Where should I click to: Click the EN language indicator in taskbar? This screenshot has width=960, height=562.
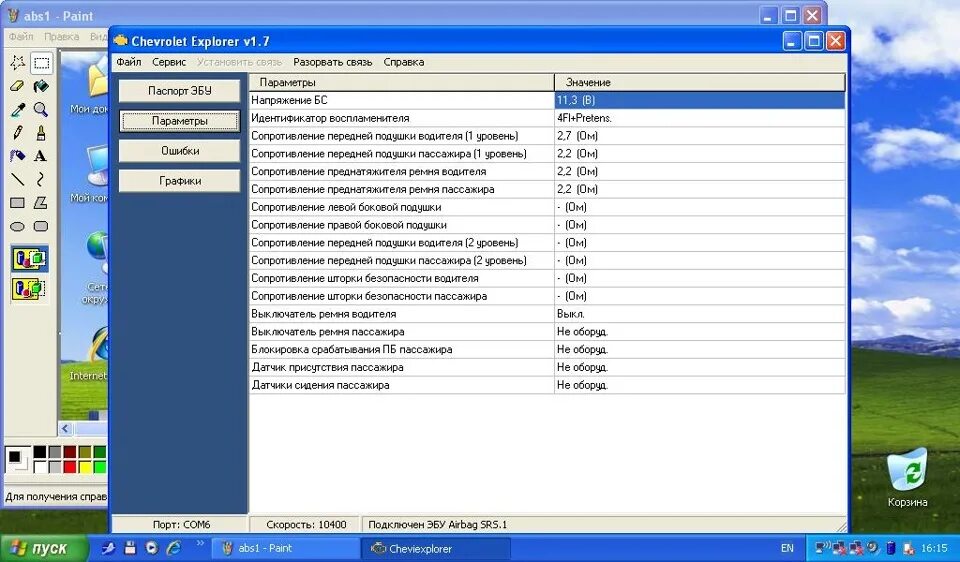point(787,548)
